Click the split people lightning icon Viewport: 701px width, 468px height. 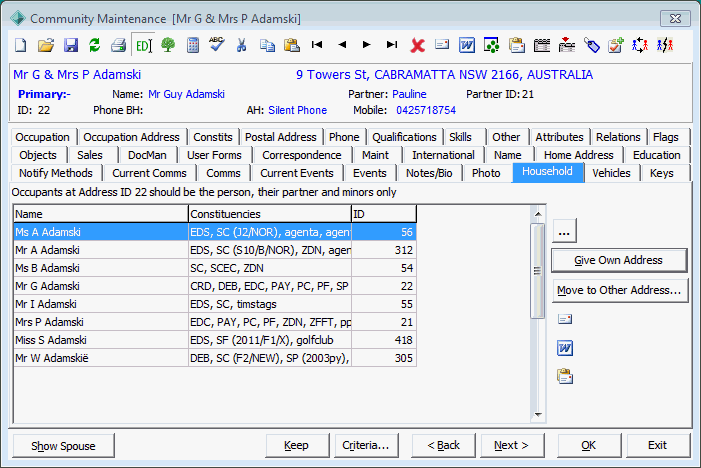click(665, 45)
